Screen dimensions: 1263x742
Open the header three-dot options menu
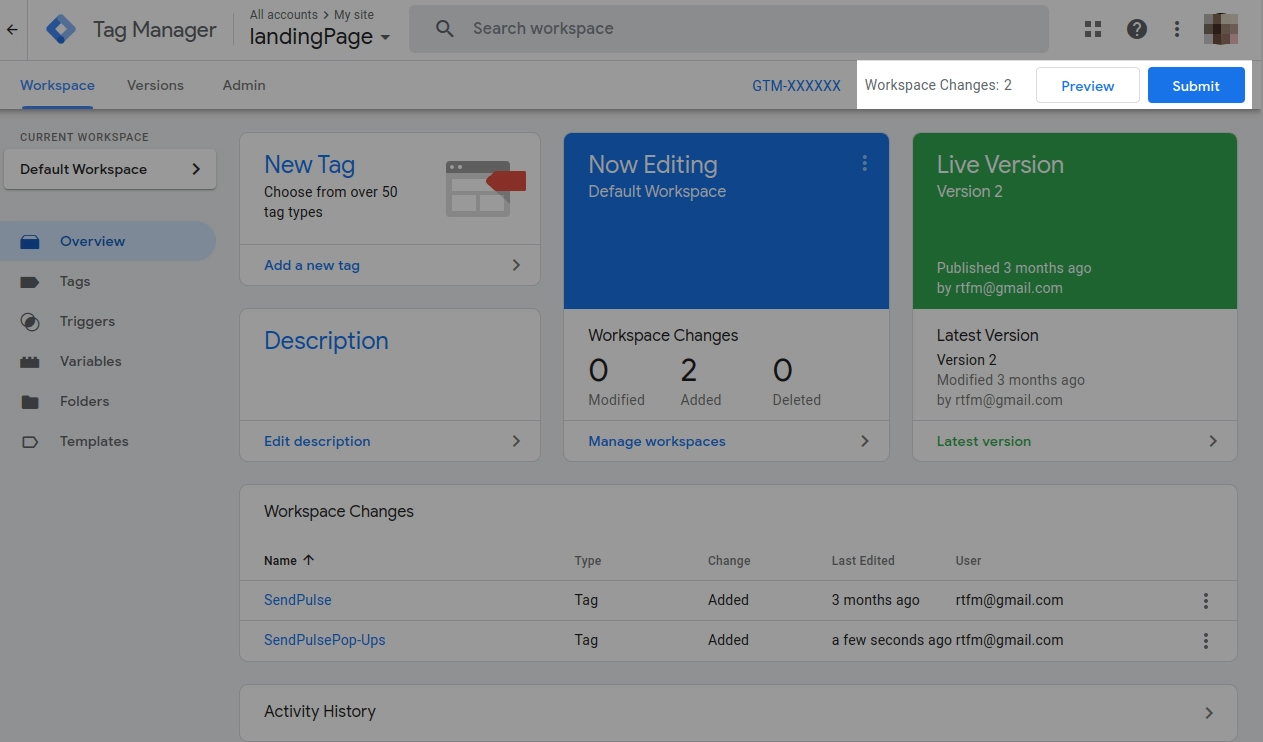1177,29
